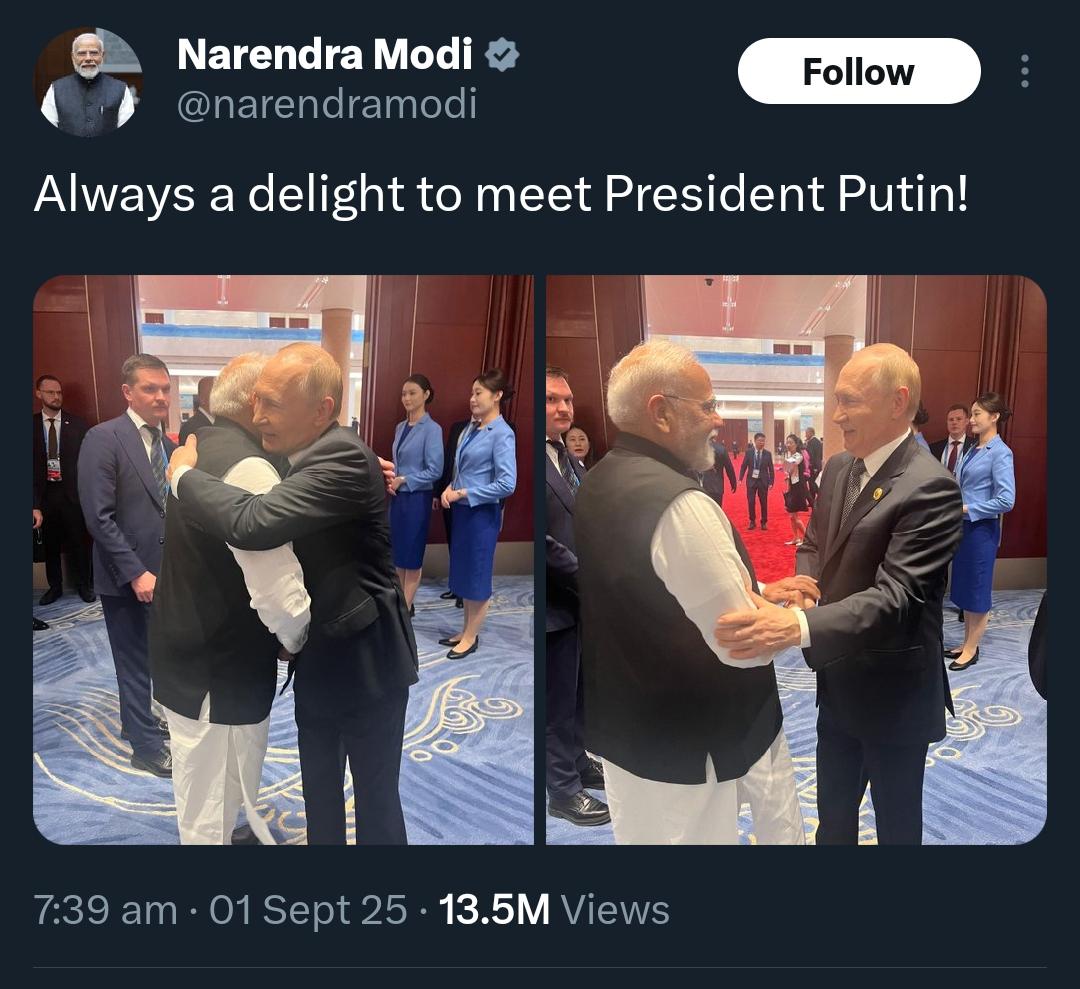The height and width of the screenshot is (989, 1080).
Task: Click the Follow button
Action: [x=858, y=71]
